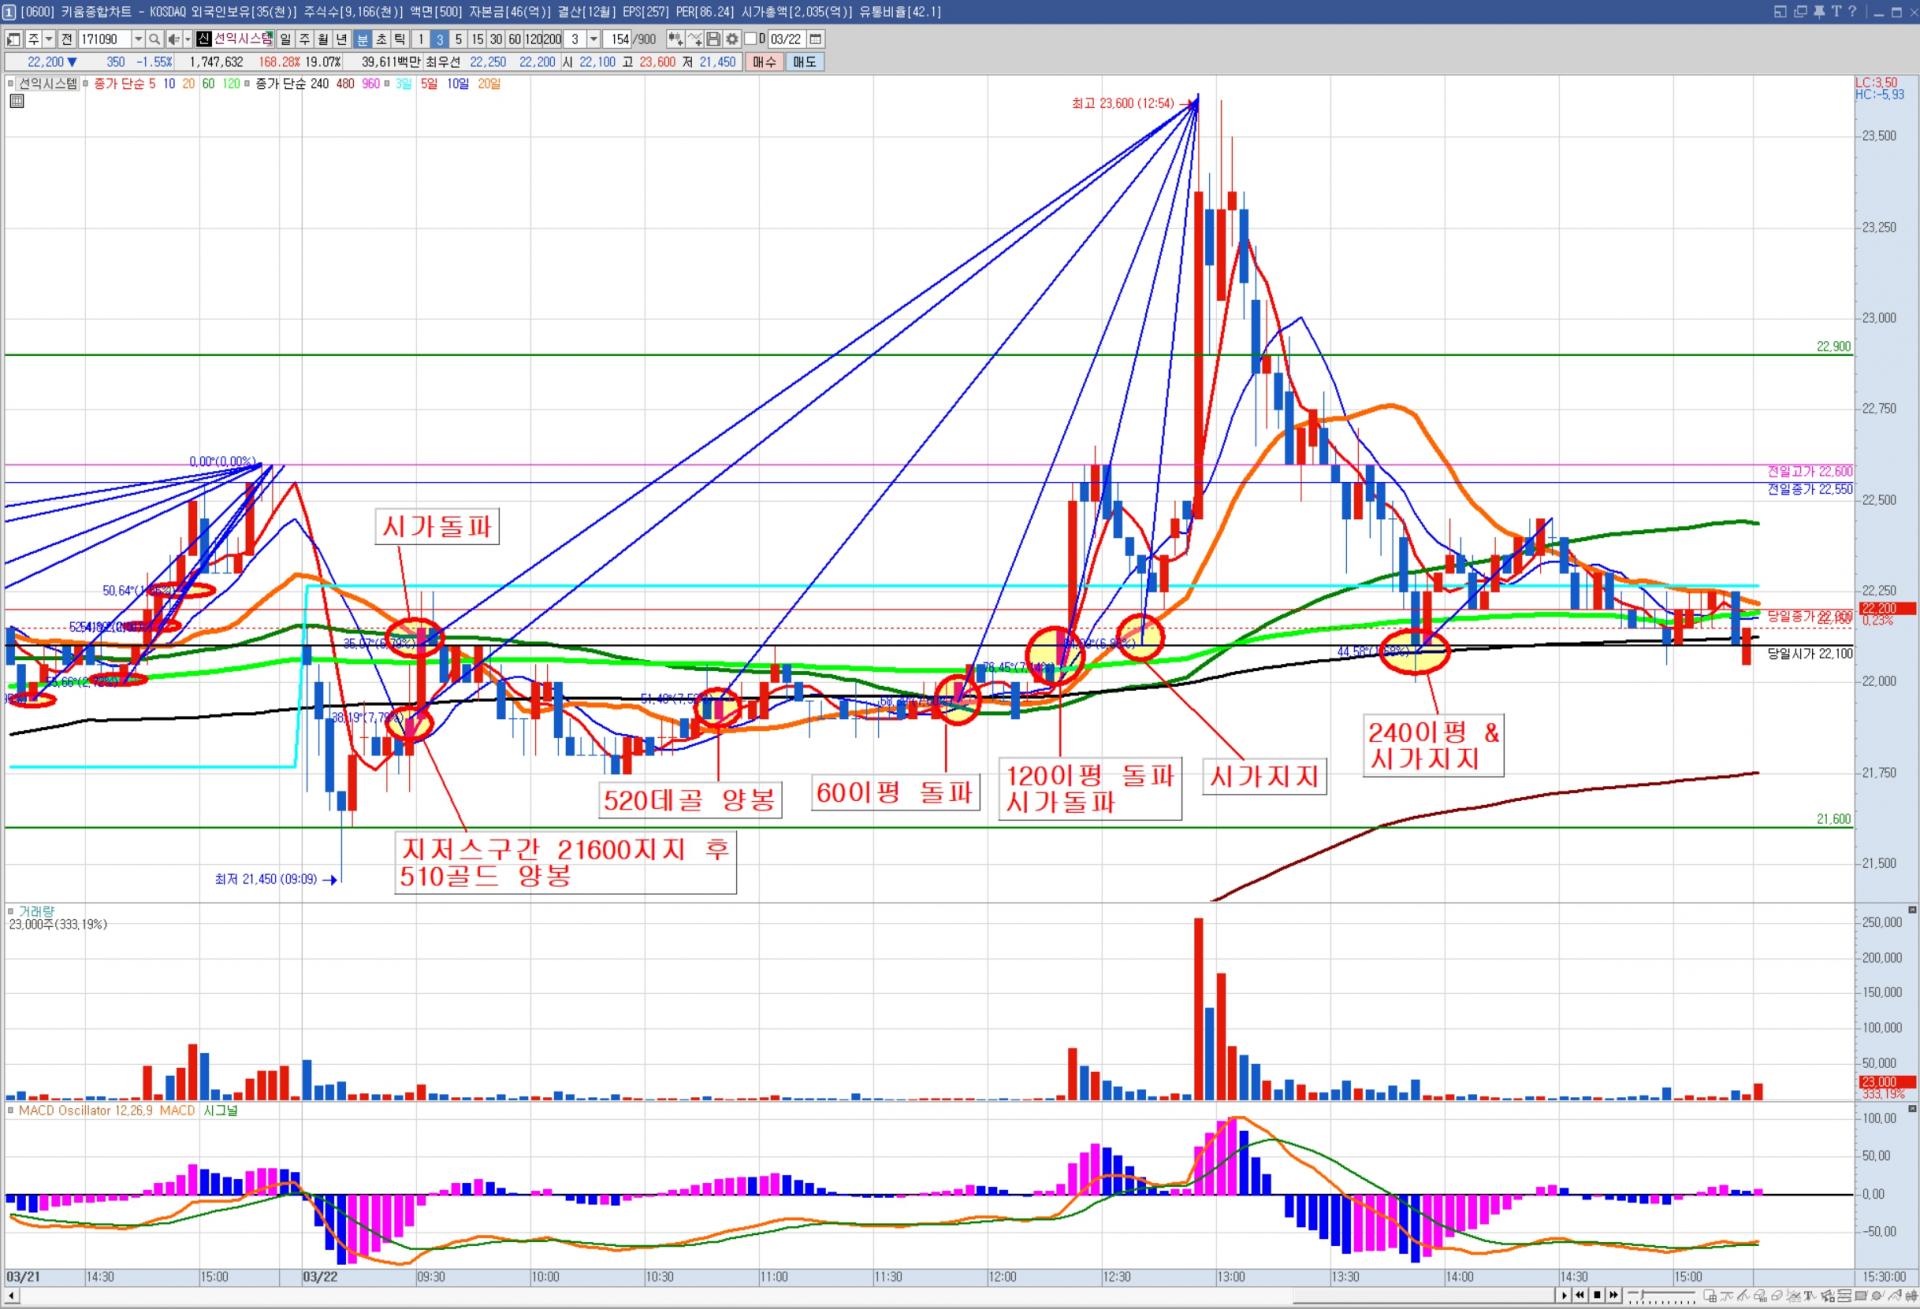
Task: Click the speaker sound icon in toolbar
Action: point(174,39)
